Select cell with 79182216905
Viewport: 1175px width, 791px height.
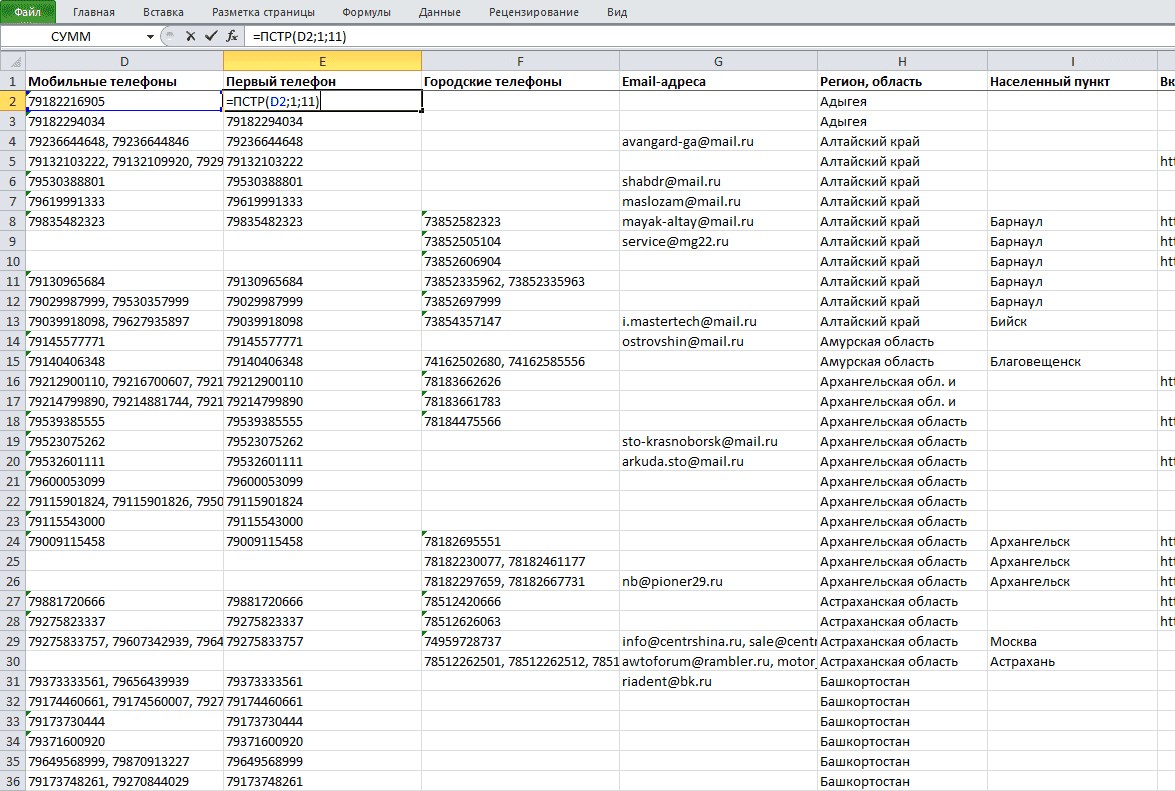[124, 101]
